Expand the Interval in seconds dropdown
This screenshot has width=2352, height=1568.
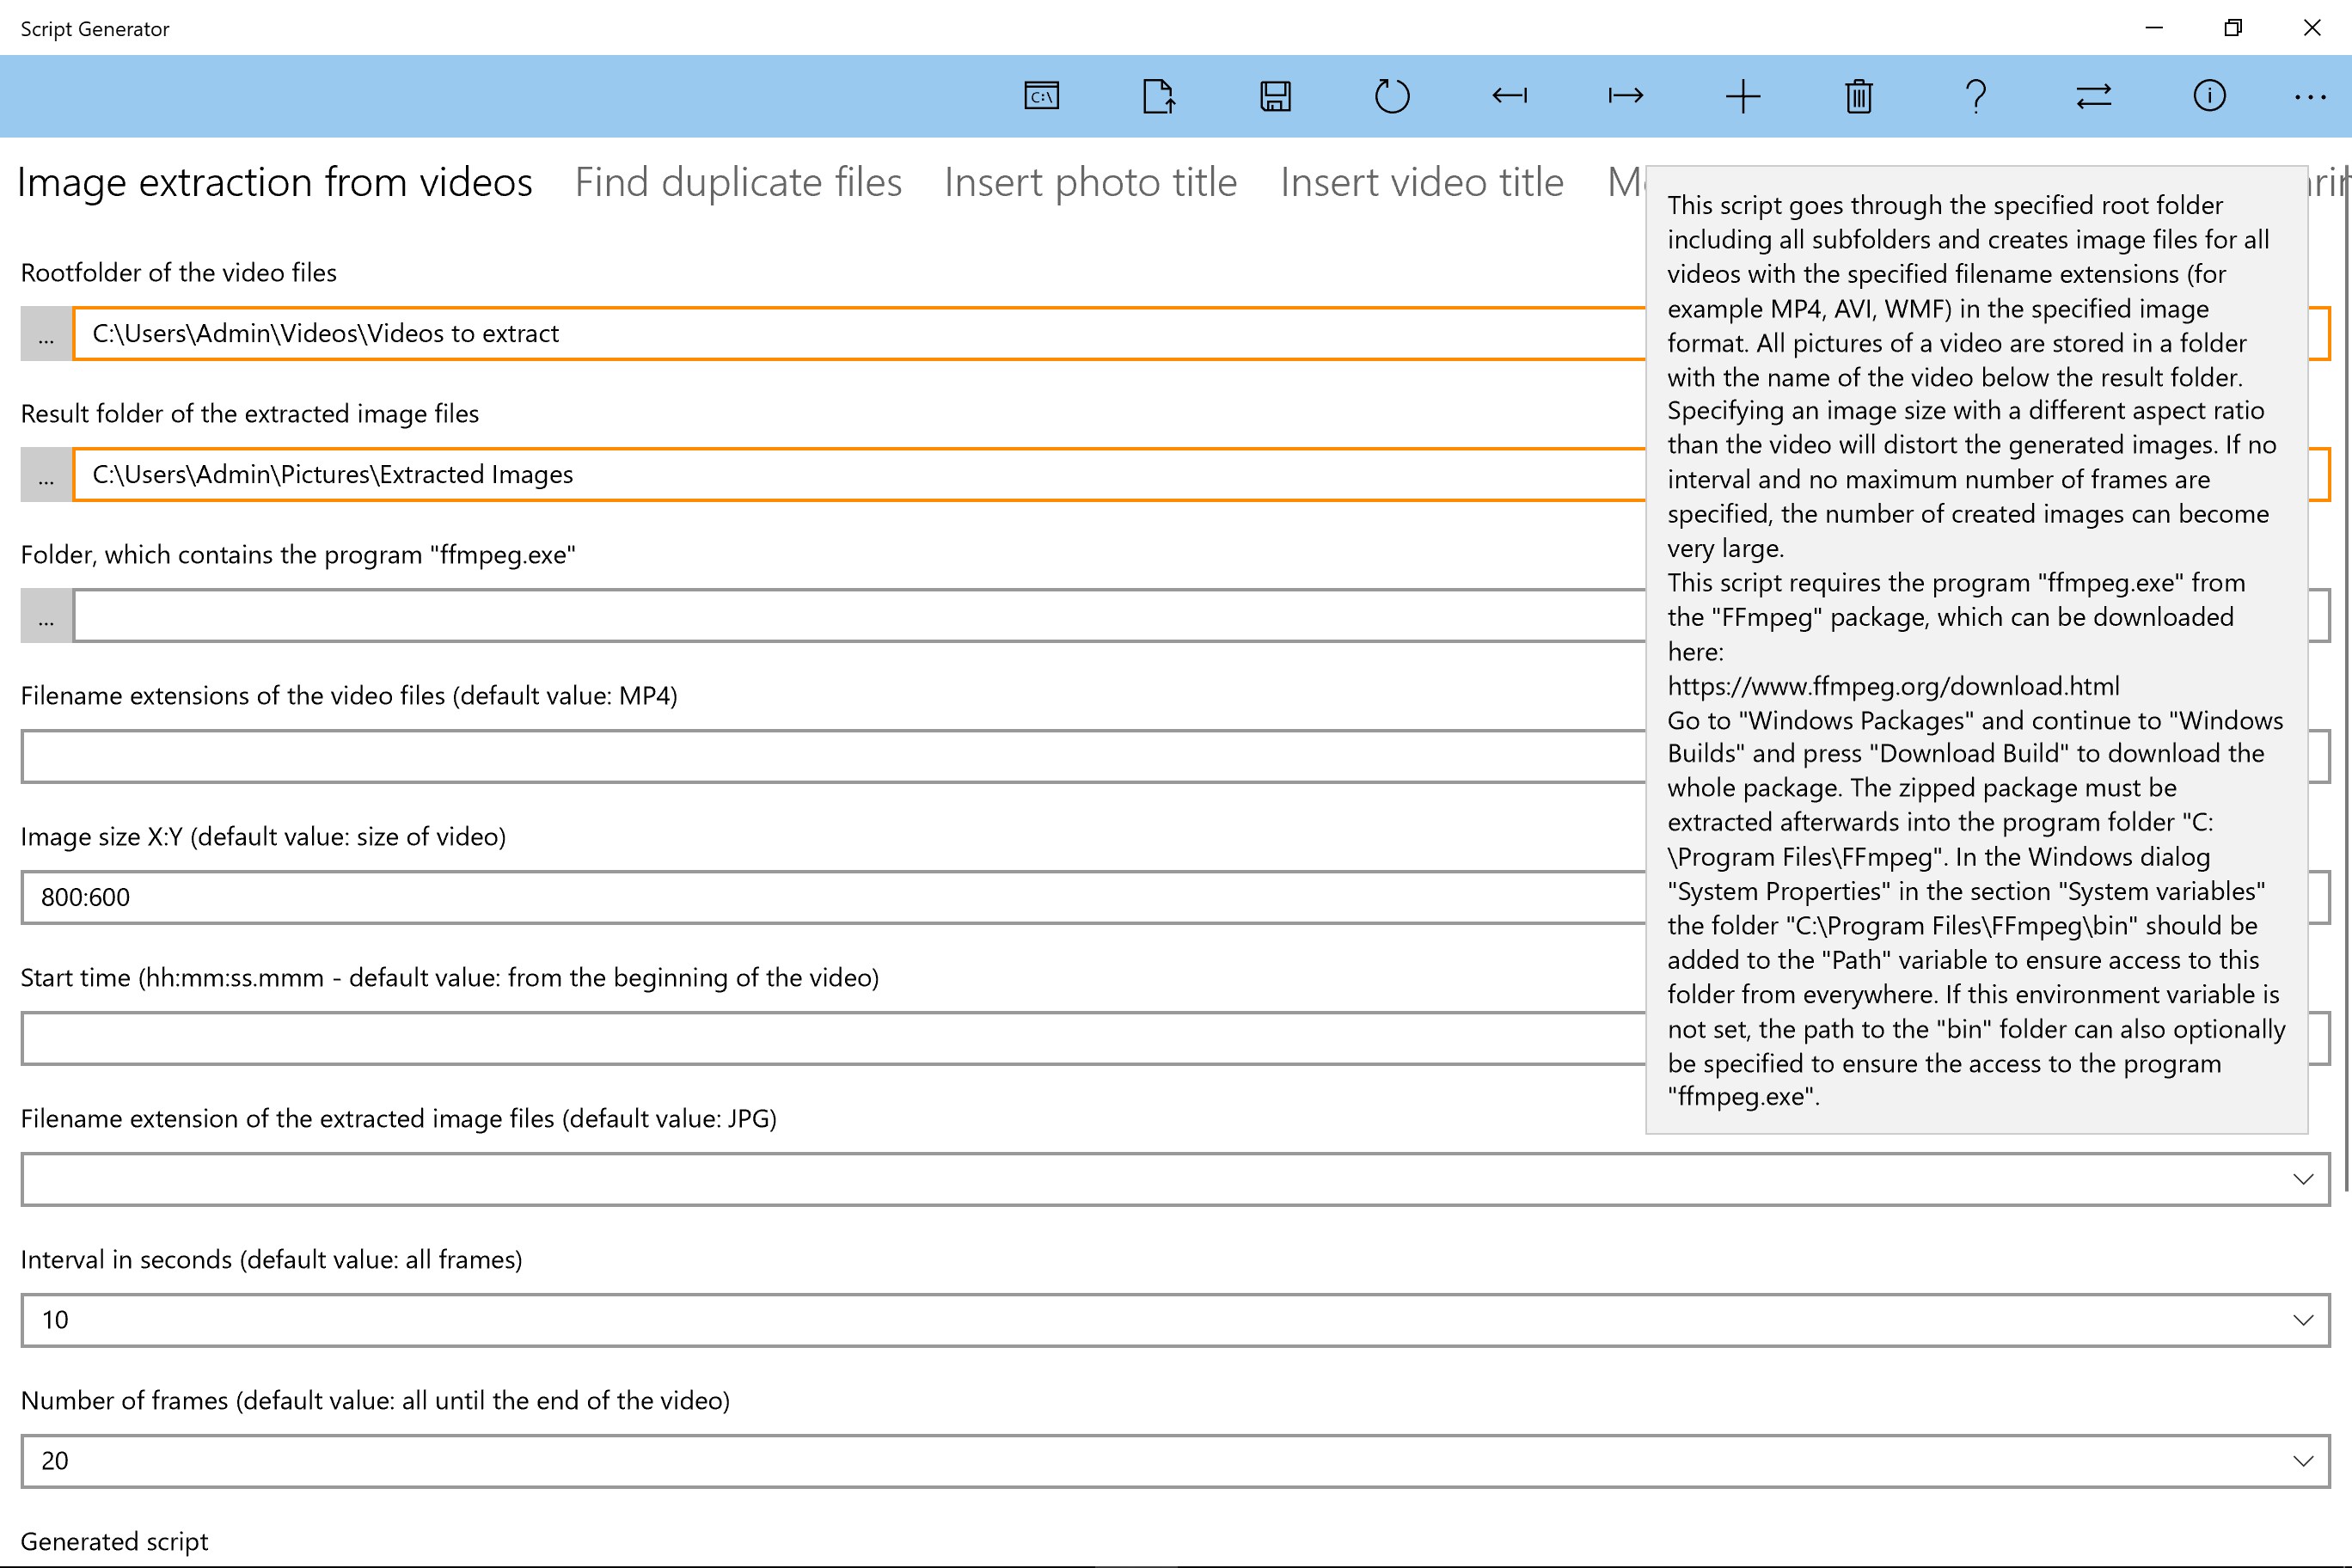[x=2303, y=1320]
